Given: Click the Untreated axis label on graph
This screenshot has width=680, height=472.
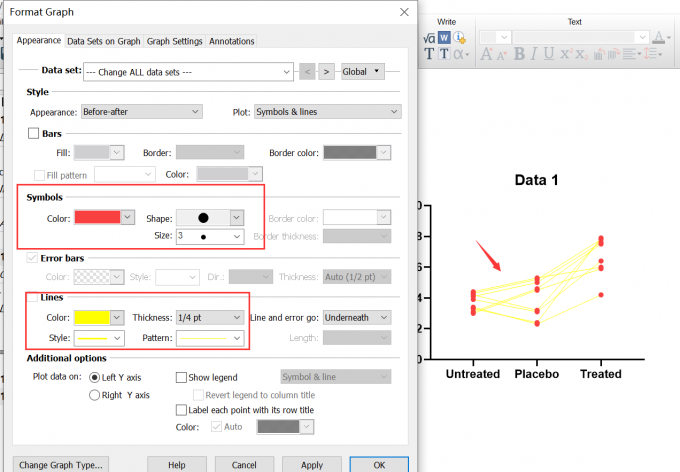Looking at the screenshot, I should 473,374.
